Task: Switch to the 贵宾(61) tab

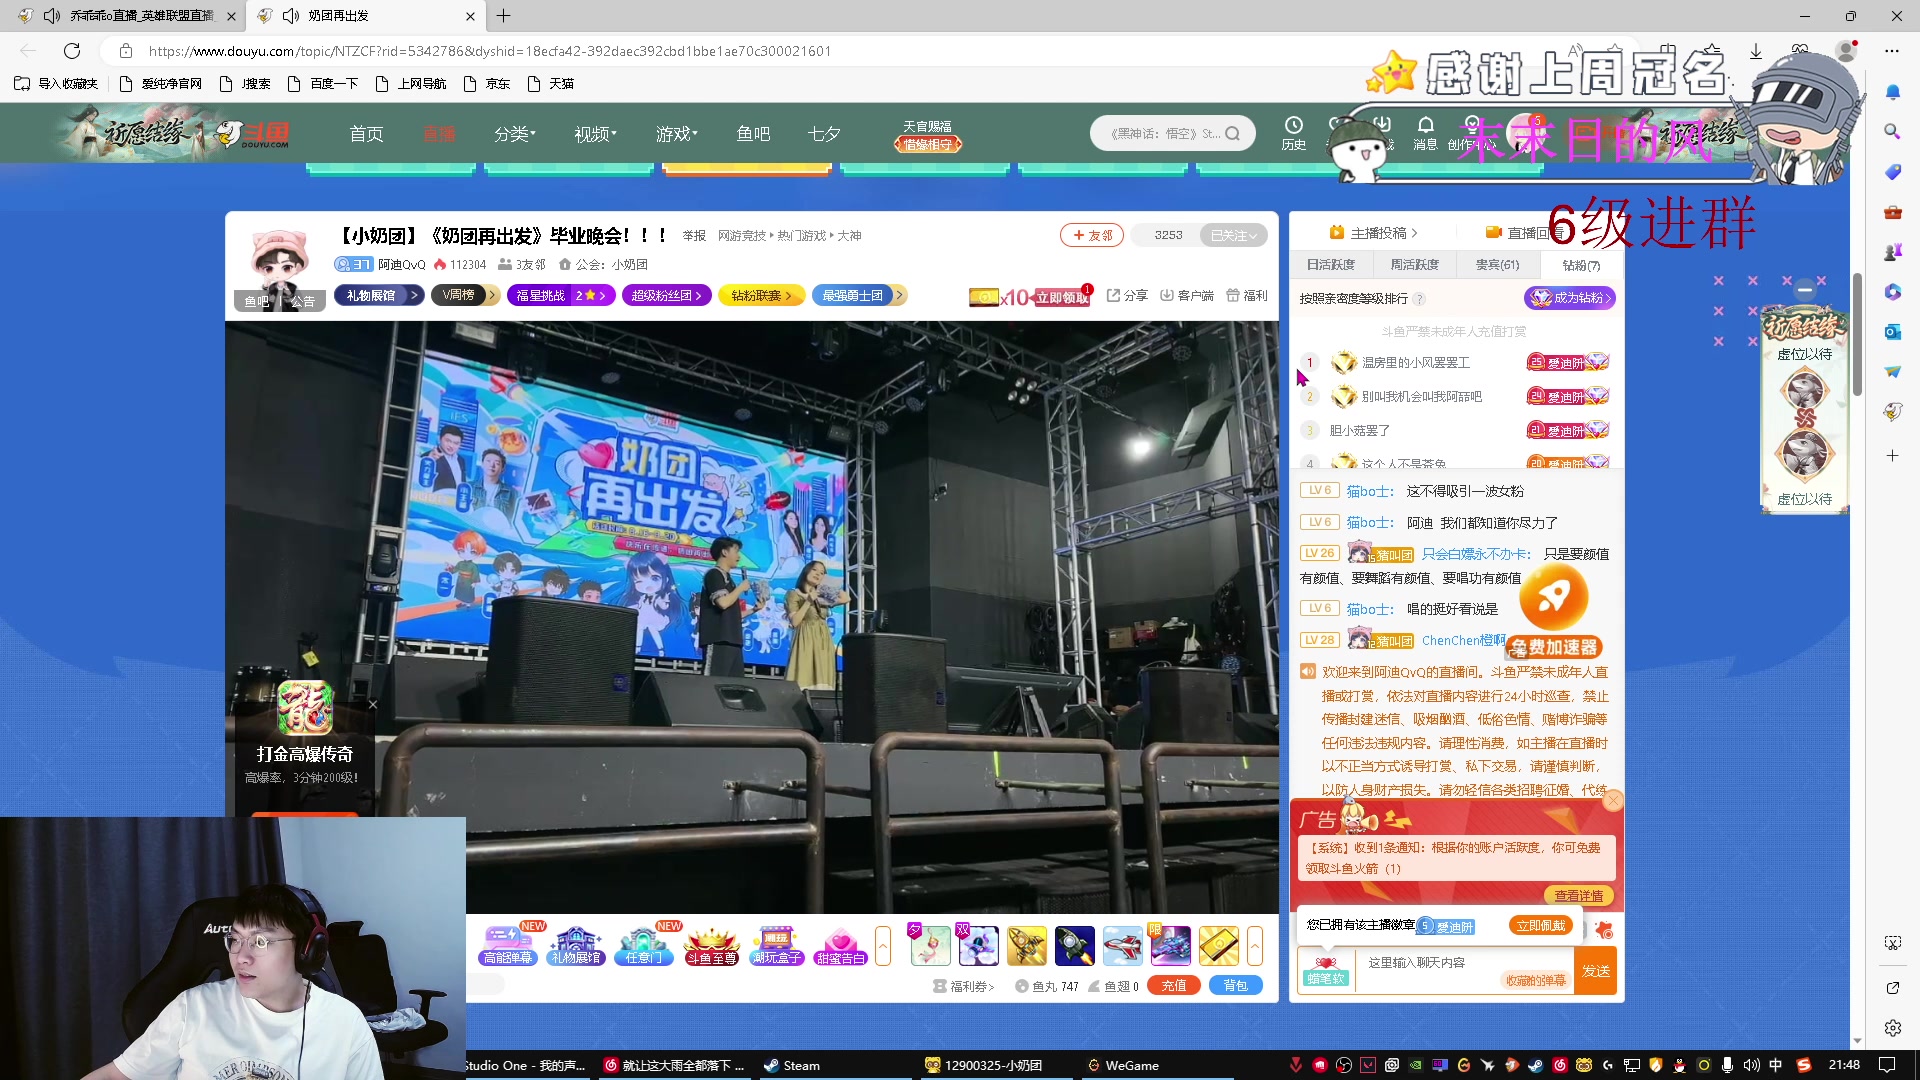Action: click(1497, 264)
